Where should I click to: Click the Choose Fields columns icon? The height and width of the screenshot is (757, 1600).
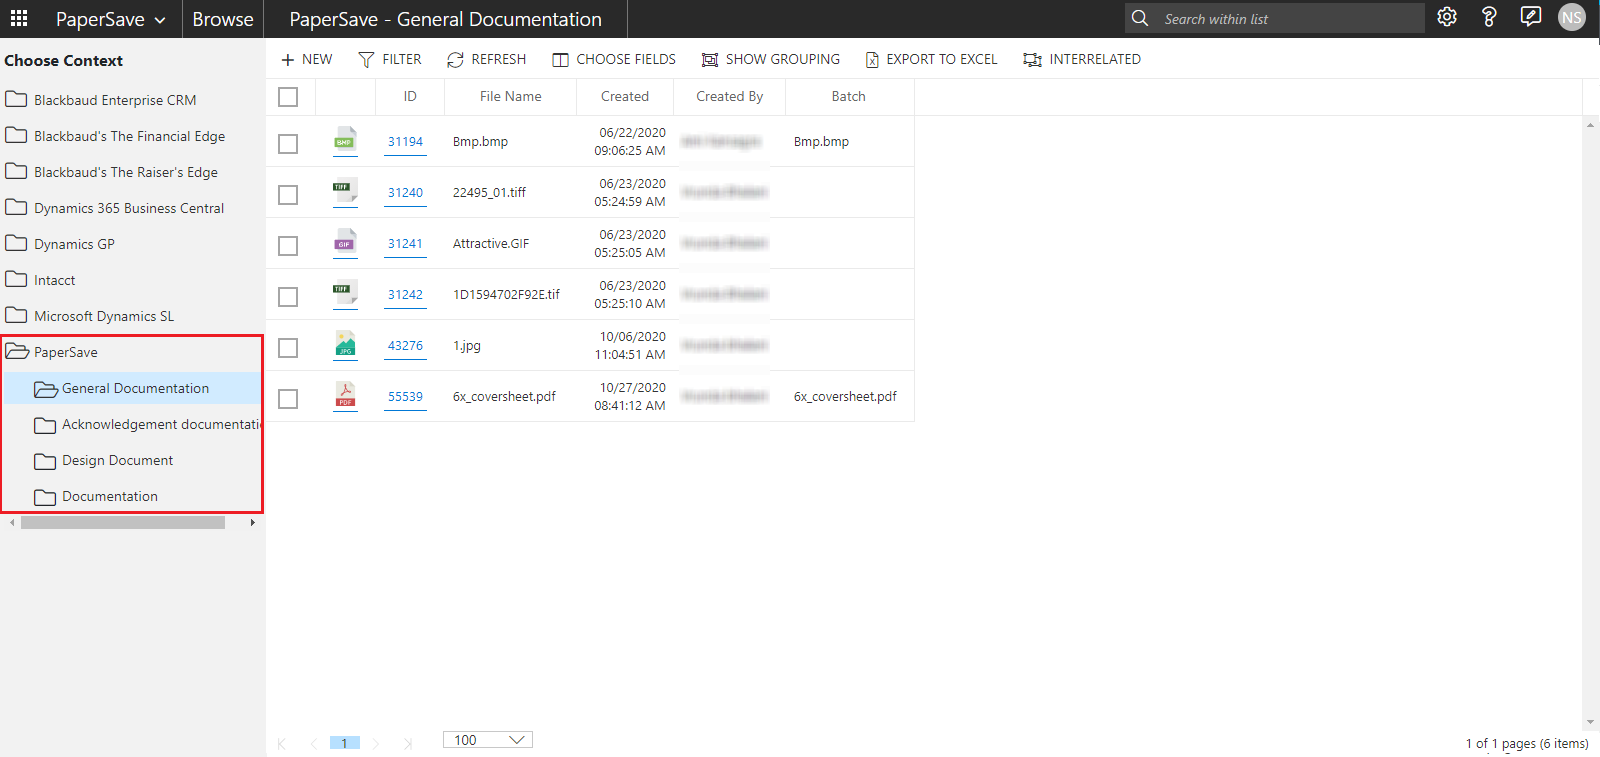coord(560,60)
